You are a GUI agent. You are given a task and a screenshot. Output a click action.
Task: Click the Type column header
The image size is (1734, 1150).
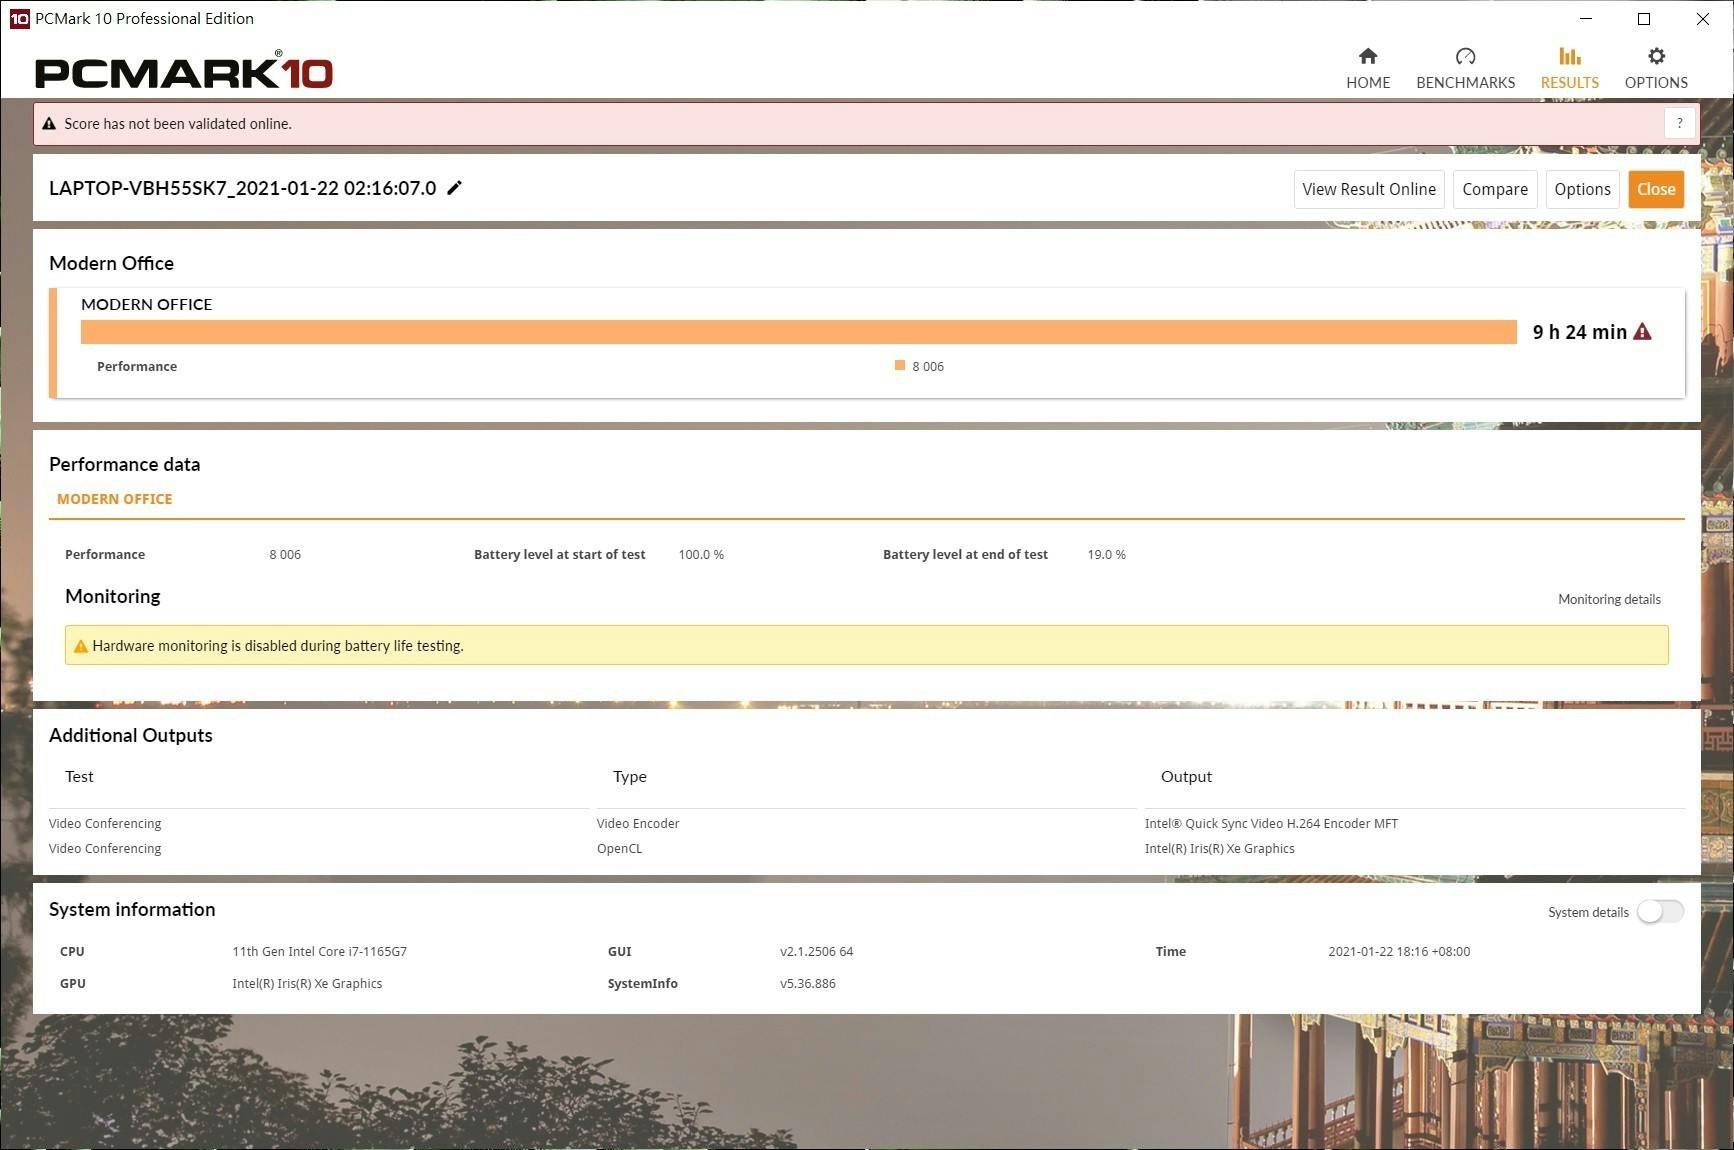(x=629, y=776)
